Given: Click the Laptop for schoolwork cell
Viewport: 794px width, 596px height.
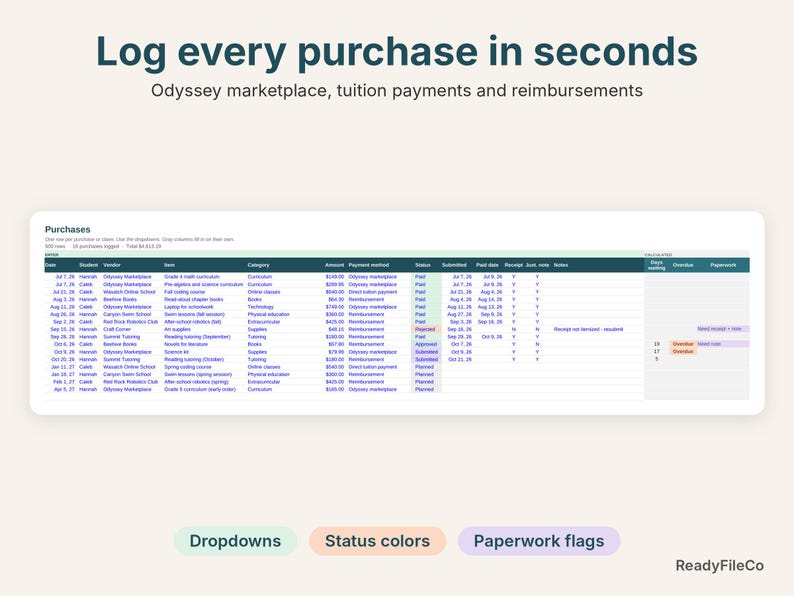Looking at the screenshot, I should tap(189, 307).
